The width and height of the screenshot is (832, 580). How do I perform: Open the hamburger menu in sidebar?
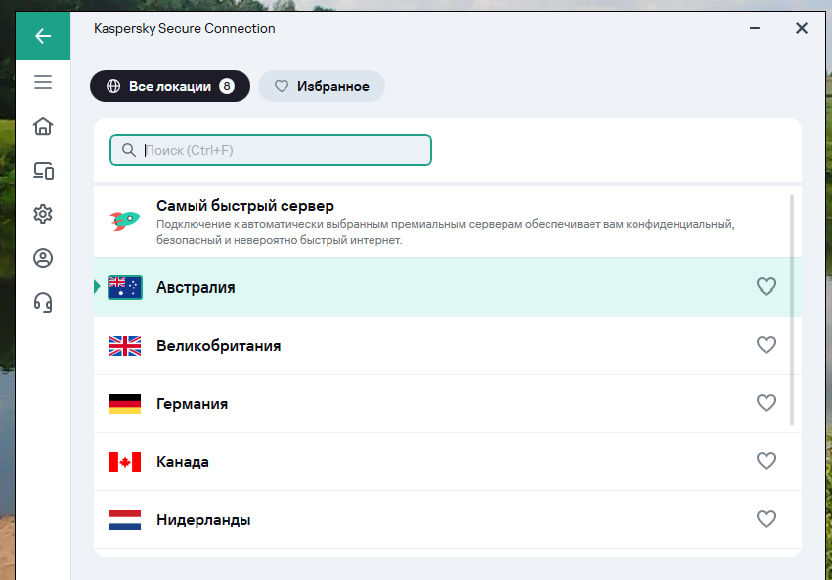tap(43, 82)
